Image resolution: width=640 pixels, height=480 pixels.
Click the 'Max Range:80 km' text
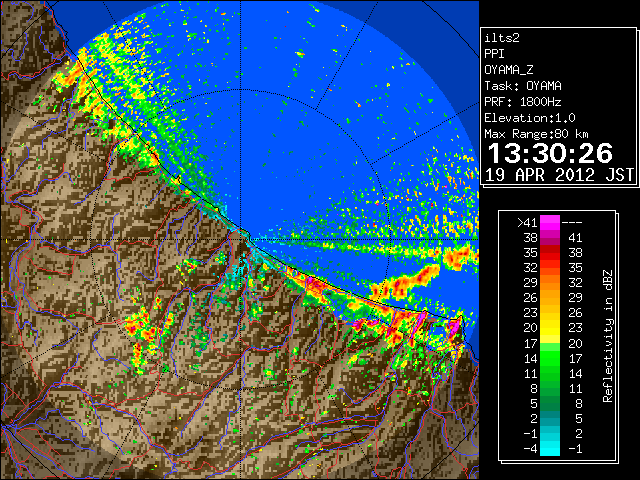(x=536, y=134)
